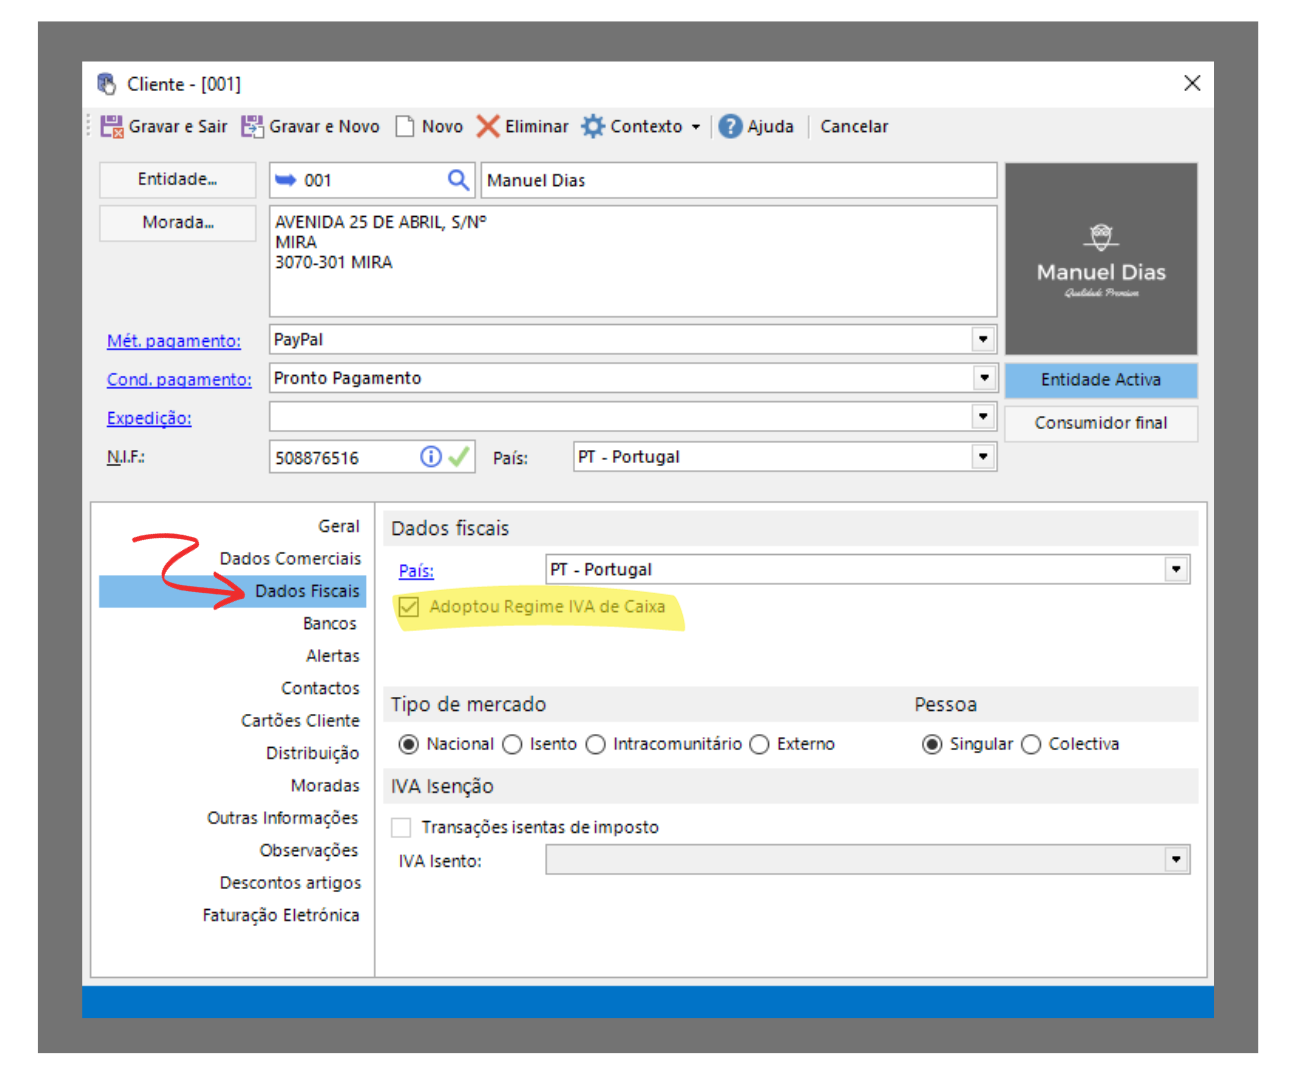Click the Novo blank document icon
Image resolution: width=1295 pixels, height=1078 pixels.
pos(405,127)
